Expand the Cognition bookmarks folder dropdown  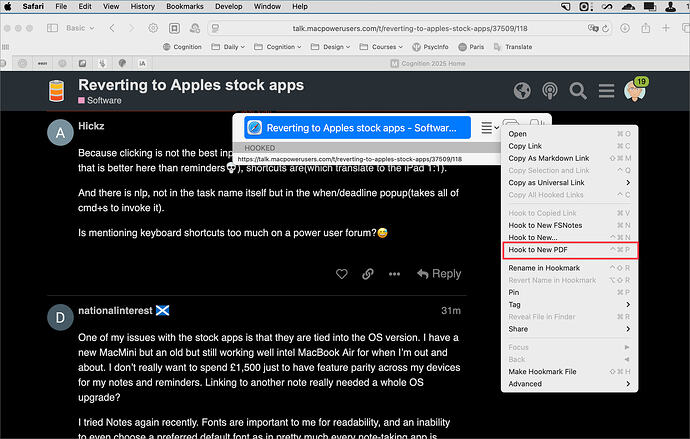(x=278, y=47)
